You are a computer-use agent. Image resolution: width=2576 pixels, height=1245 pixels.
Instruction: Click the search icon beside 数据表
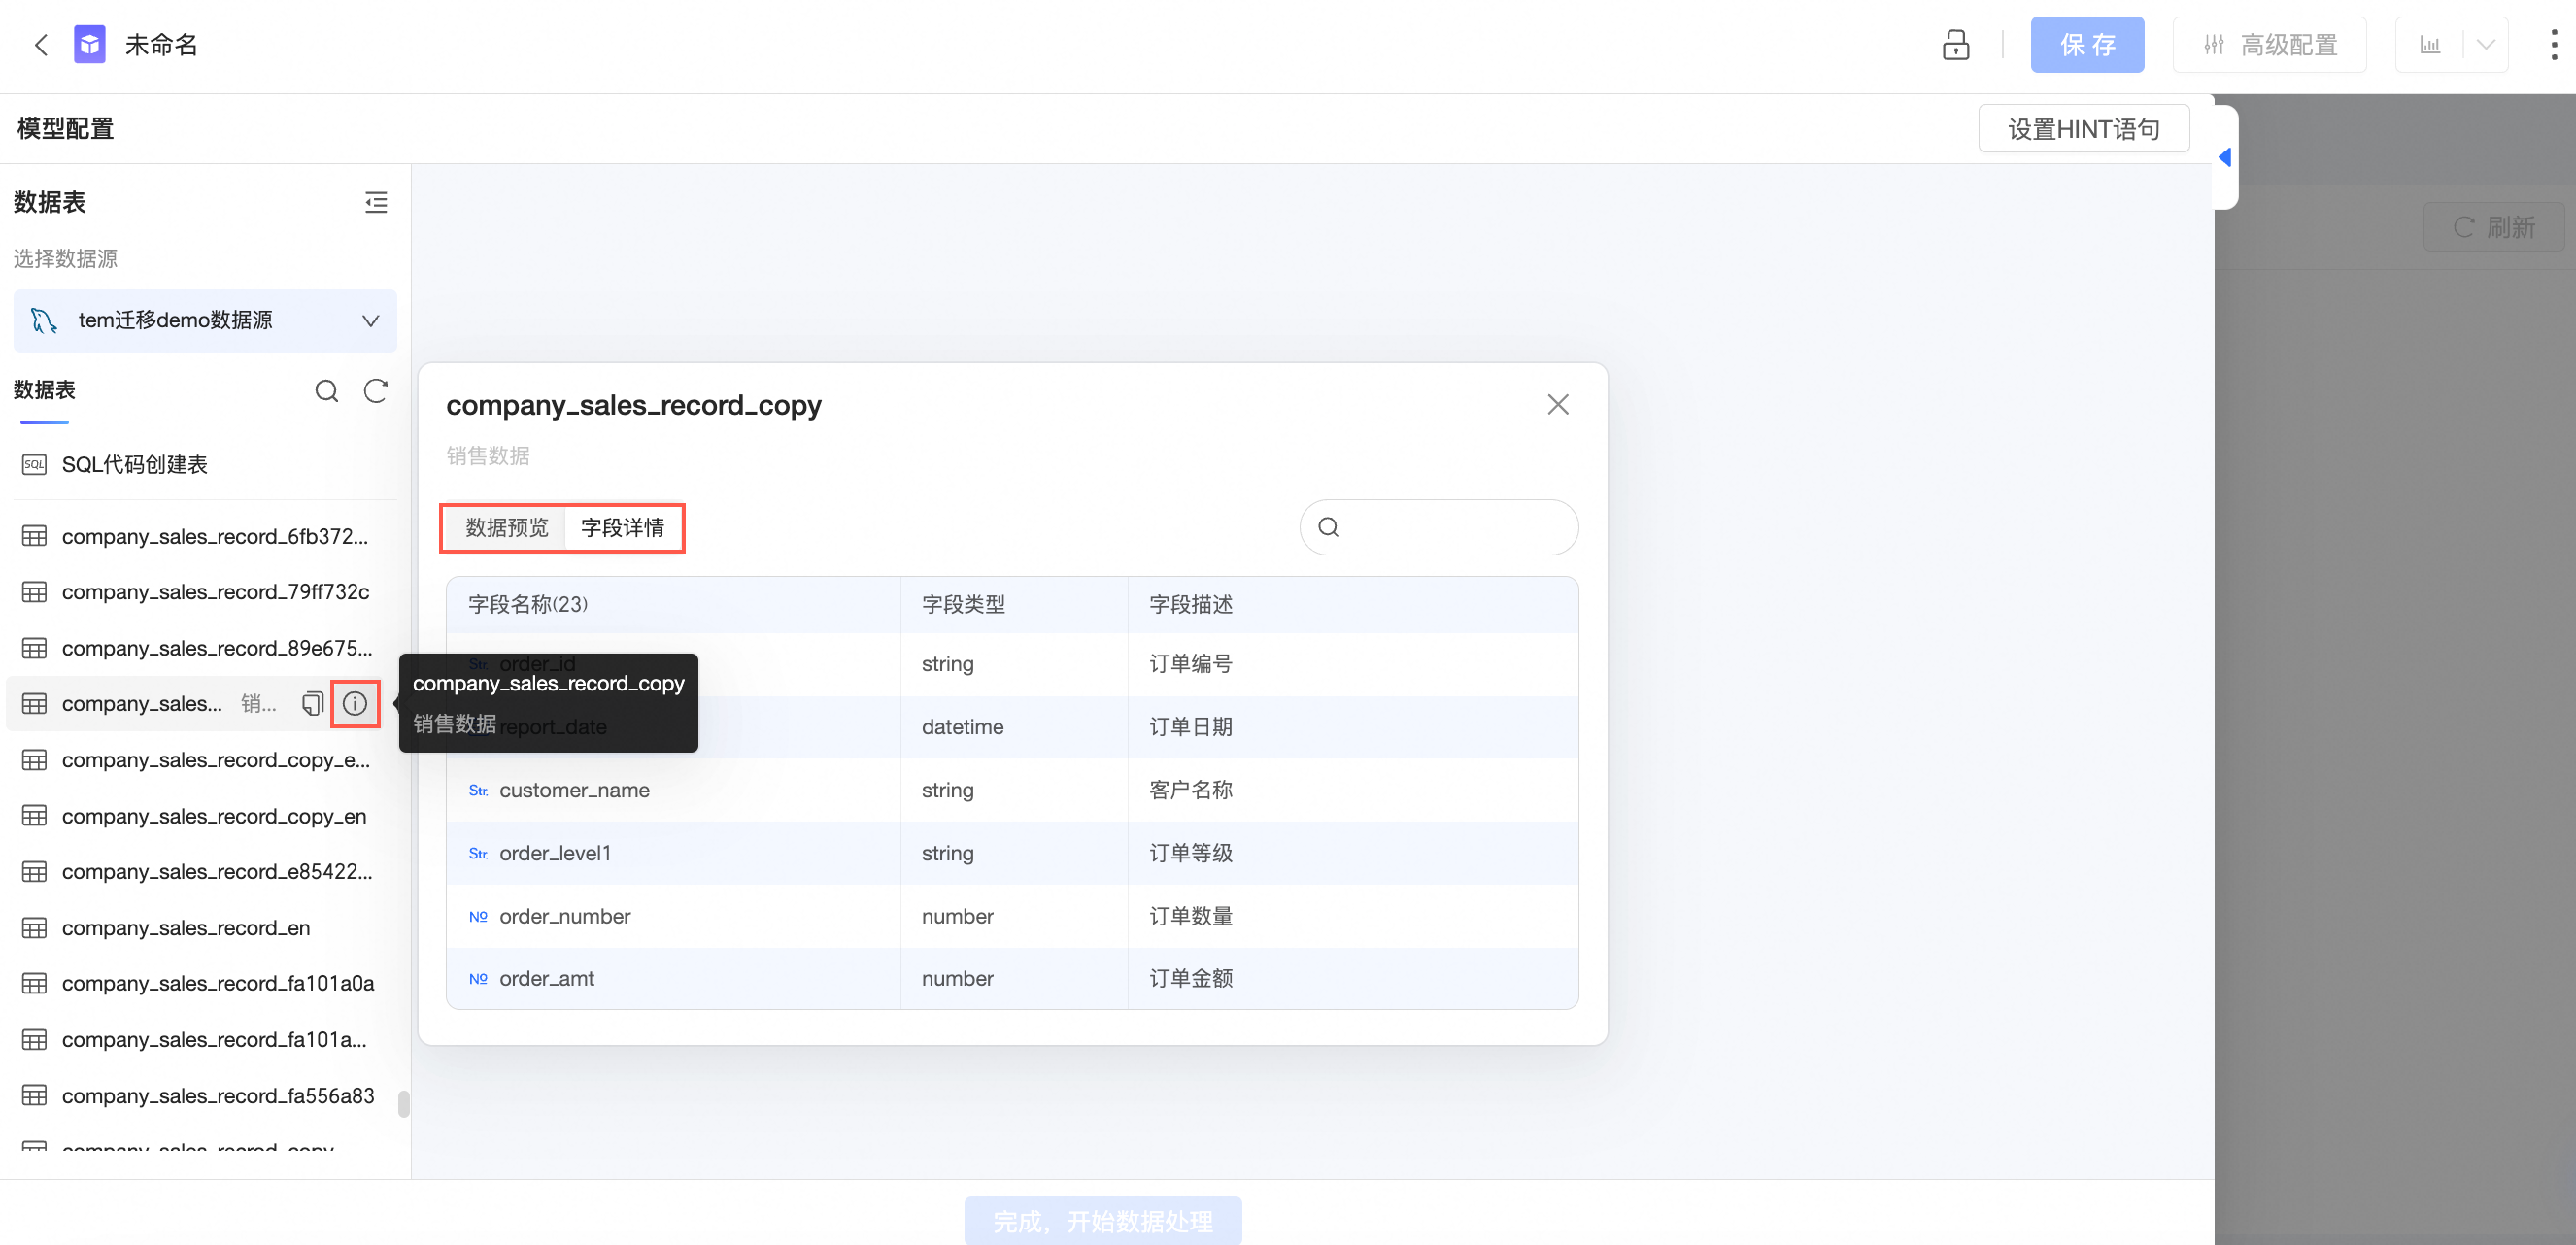[x=326, y=391]
